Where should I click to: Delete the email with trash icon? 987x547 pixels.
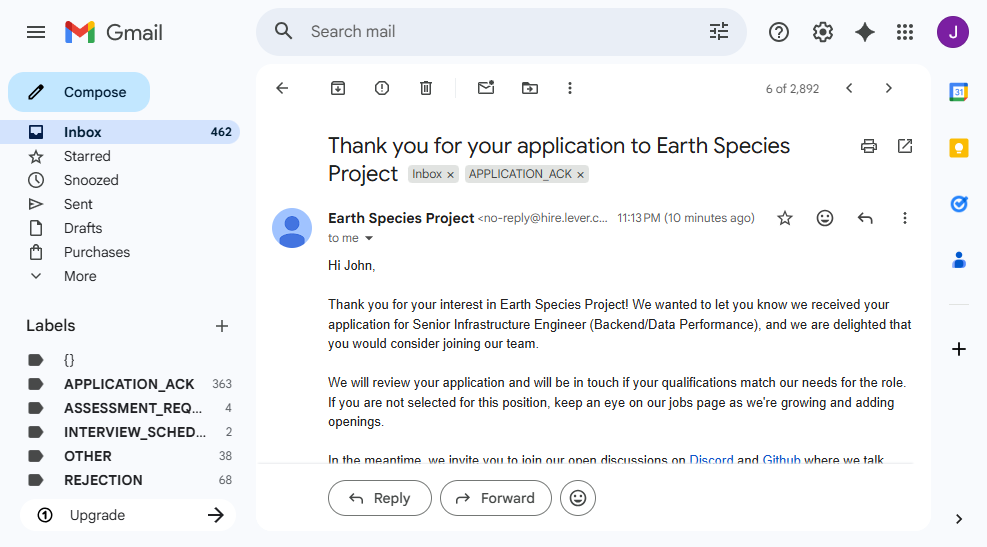coord(426,88)
